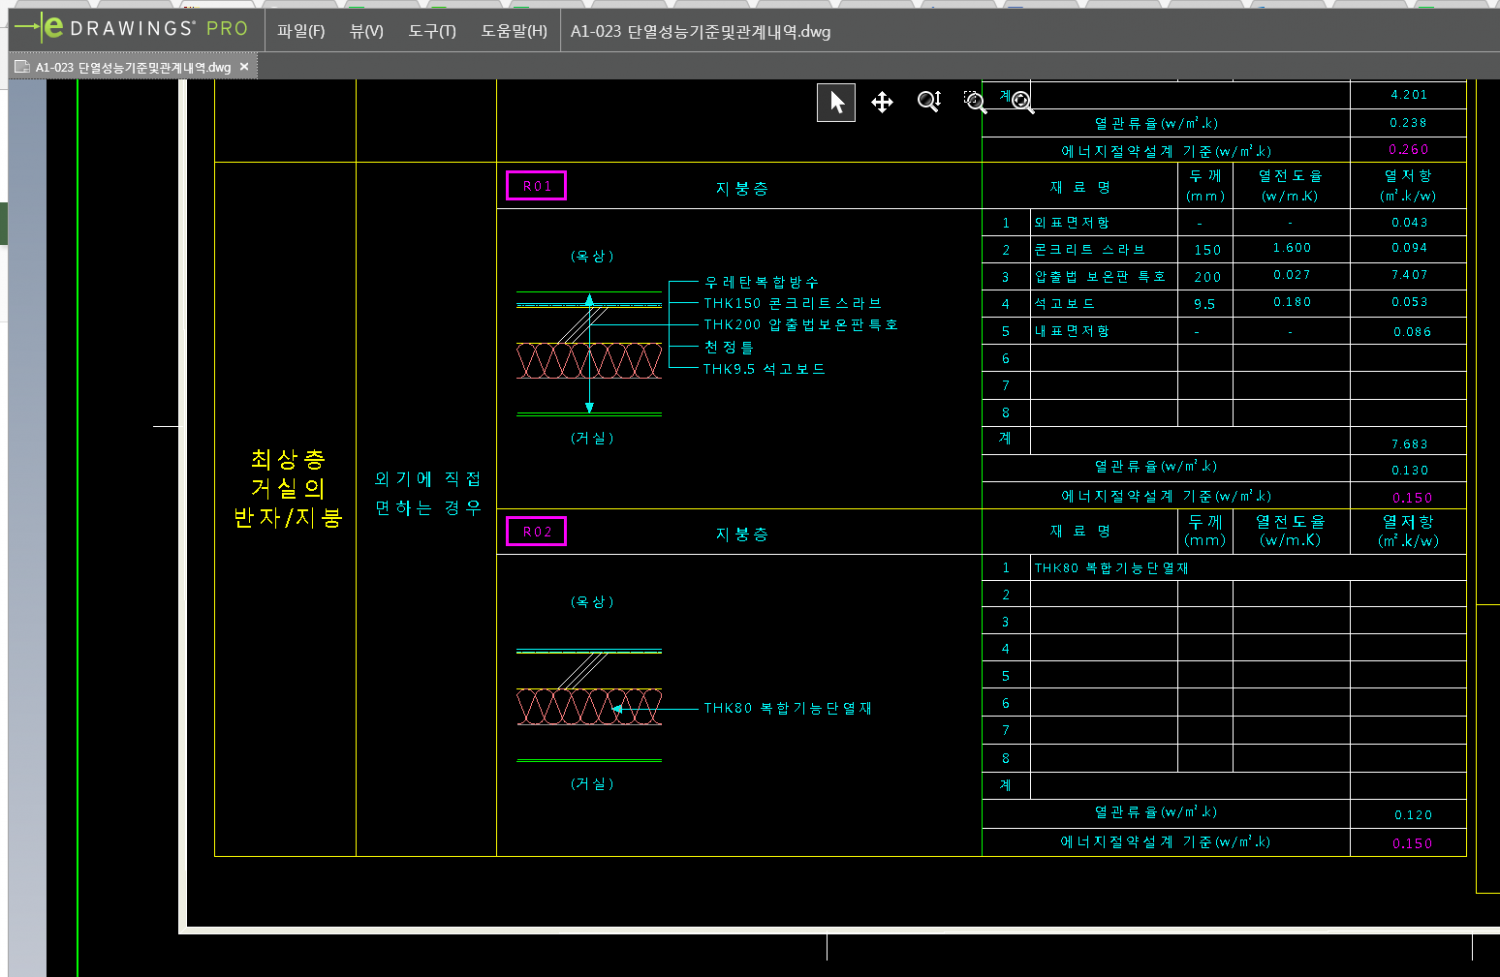The image size is (1500, 977).
Task: Open the 뷰(V) menu
Action: tap(366, 31)
